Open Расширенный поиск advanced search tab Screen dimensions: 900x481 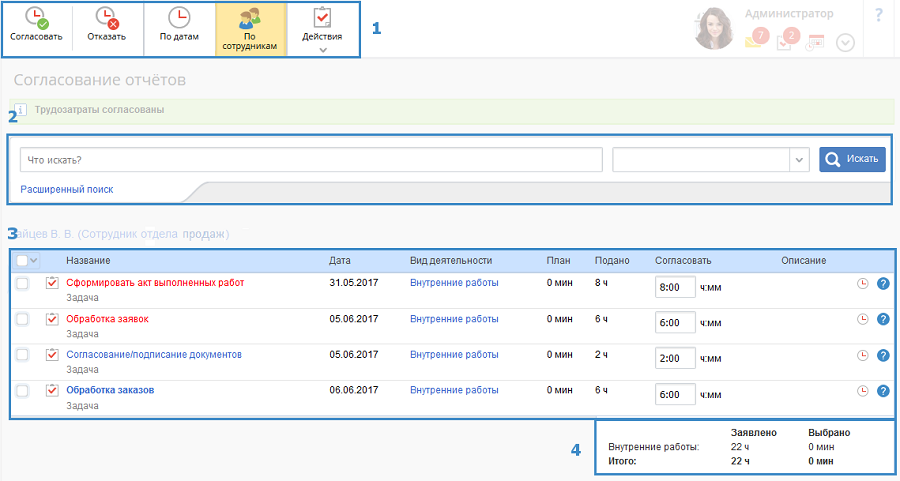[x=67, y=189]
